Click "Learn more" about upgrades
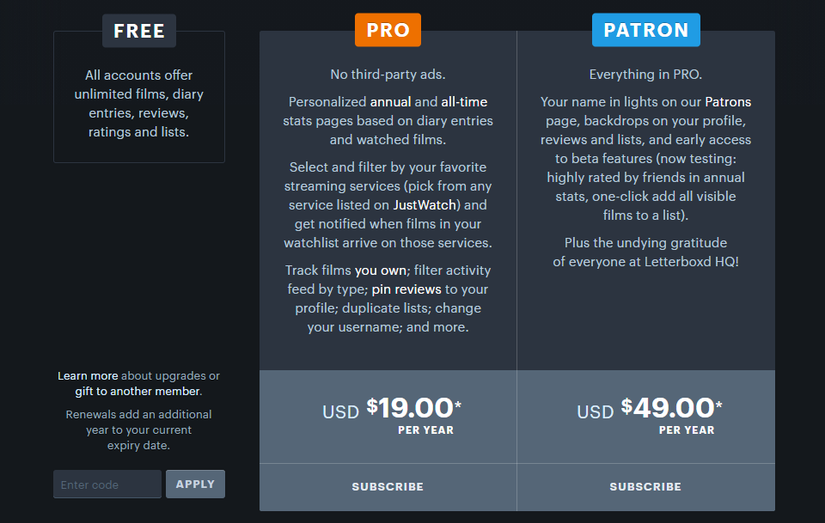The width and height of the screenshot is (825, 523). pyautogui.click(x=88, y=376)
